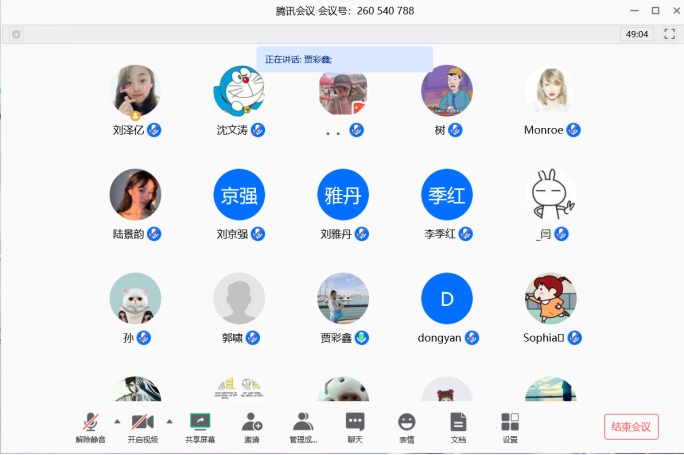684x455 pixels.
Task: Click the 结束会议 end meeting button
Action: [631, 427]
